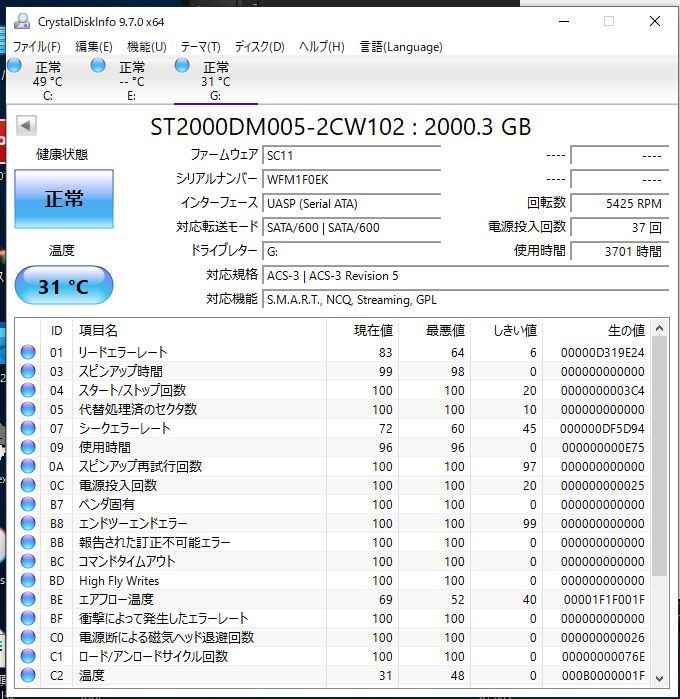Screen dimensions: 680x699
Task: Click the status icon for スタート/ストップ回数 row
Action: (x=28, y=390)
